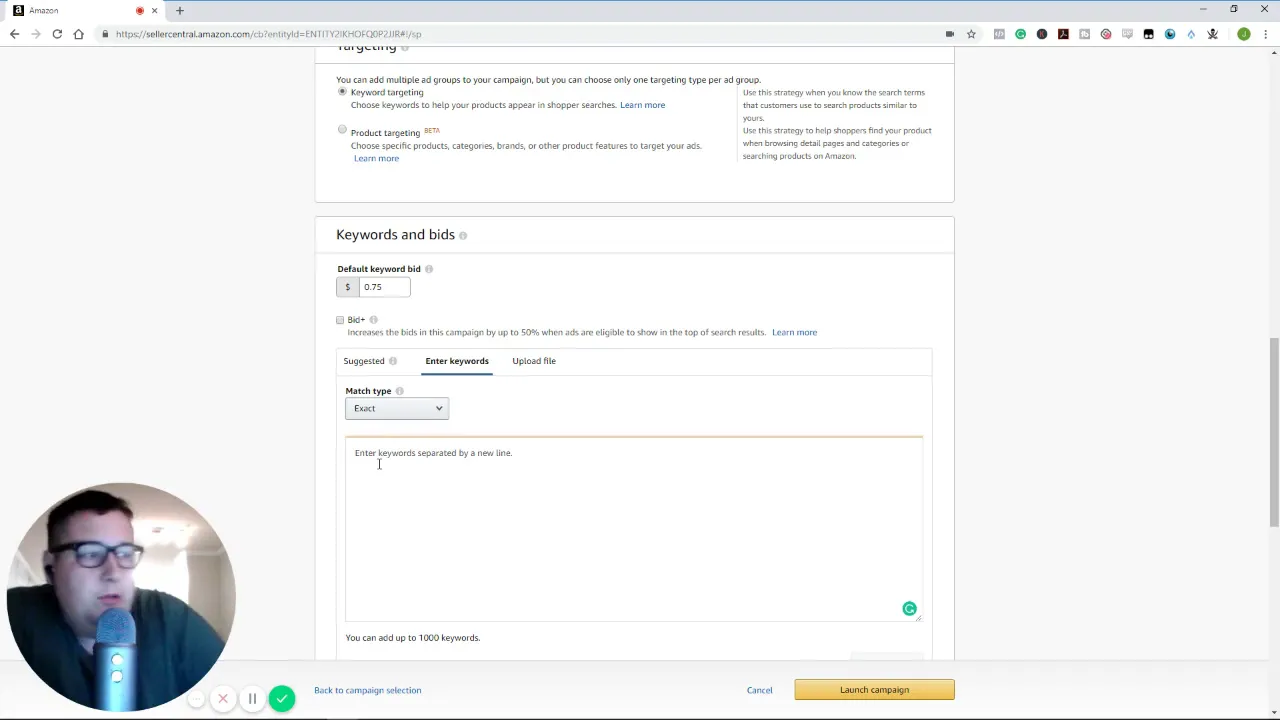Image resolution: width=1280 pixels, height=720 pixels.
Task: Click inside the keywords text area
Action: point(633,529)
